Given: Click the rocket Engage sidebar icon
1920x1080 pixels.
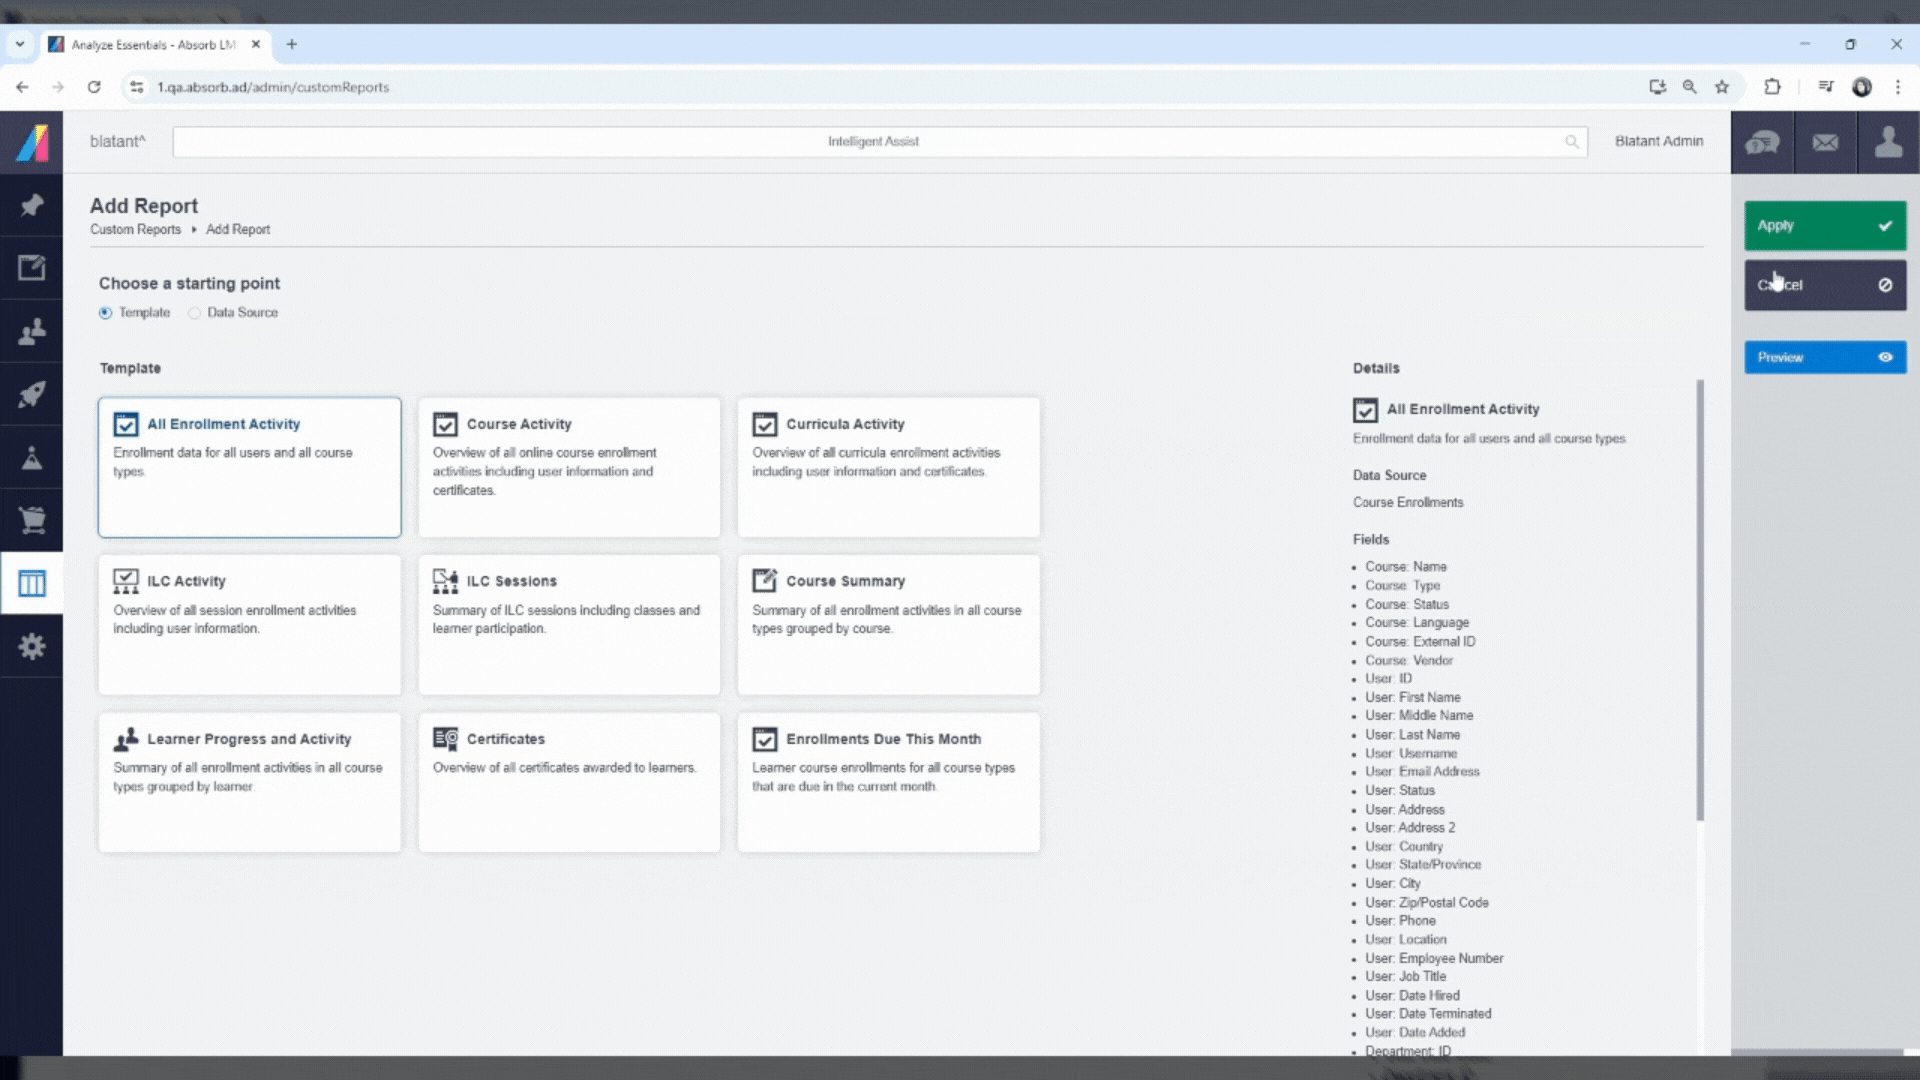Looking at the screenshot, I should click(x=32, y=394).
